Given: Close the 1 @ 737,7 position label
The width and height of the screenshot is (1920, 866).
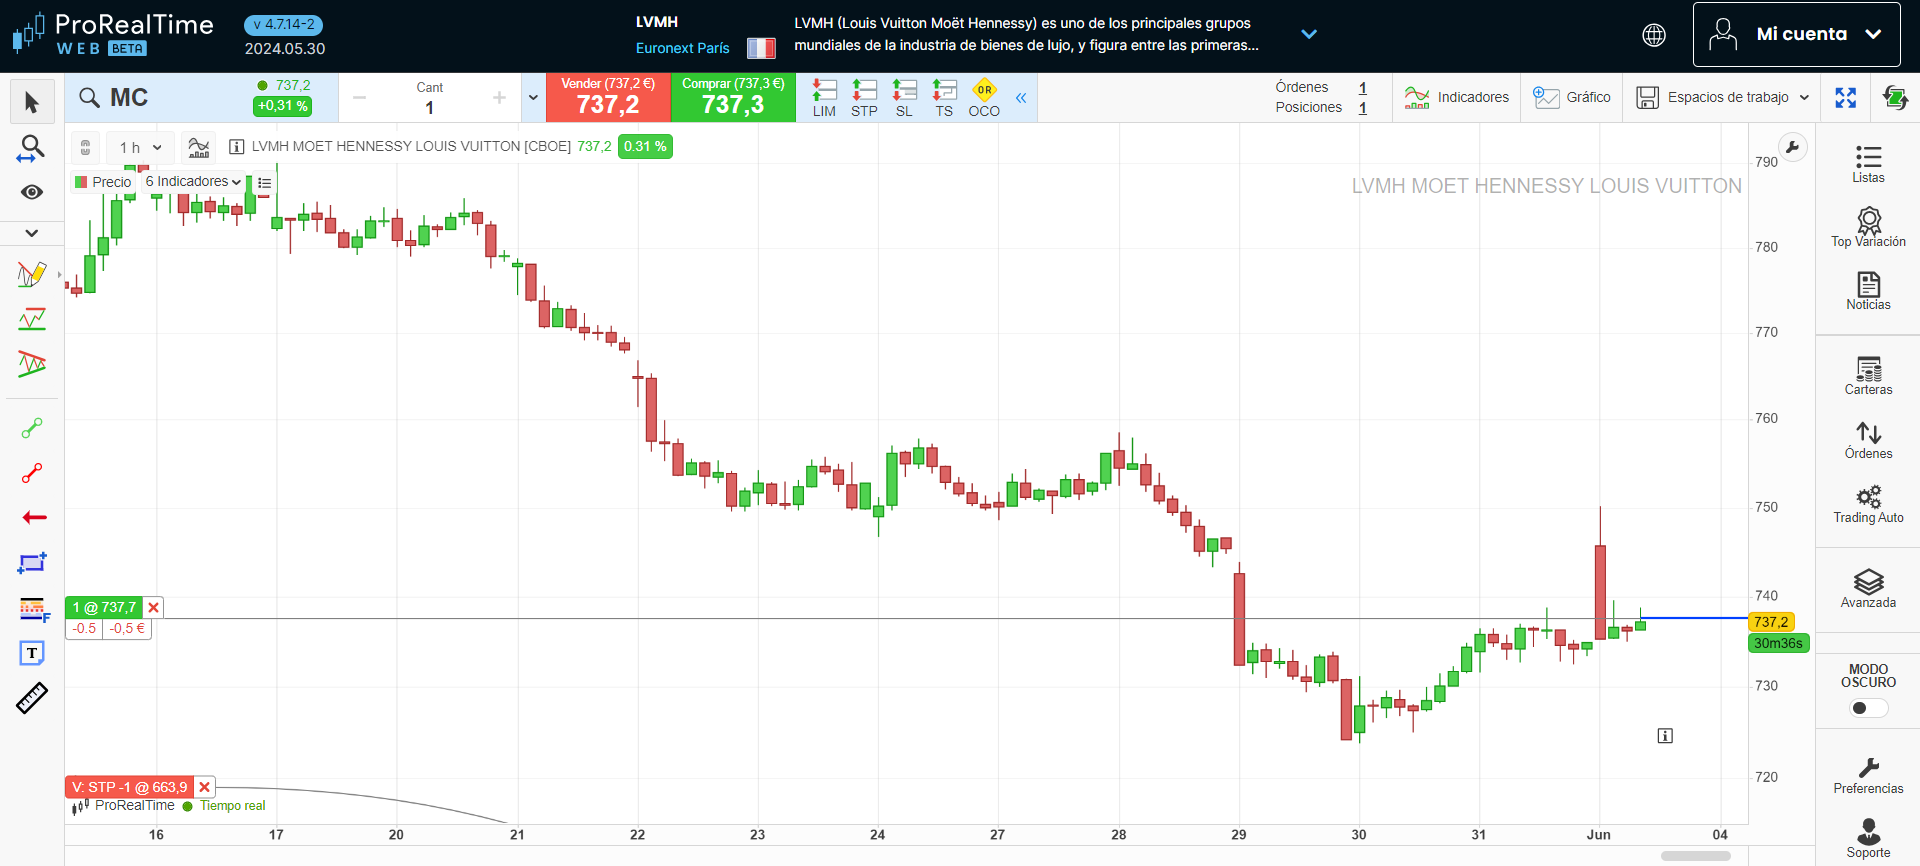Looking at the screenshot, I should (153, 607).
